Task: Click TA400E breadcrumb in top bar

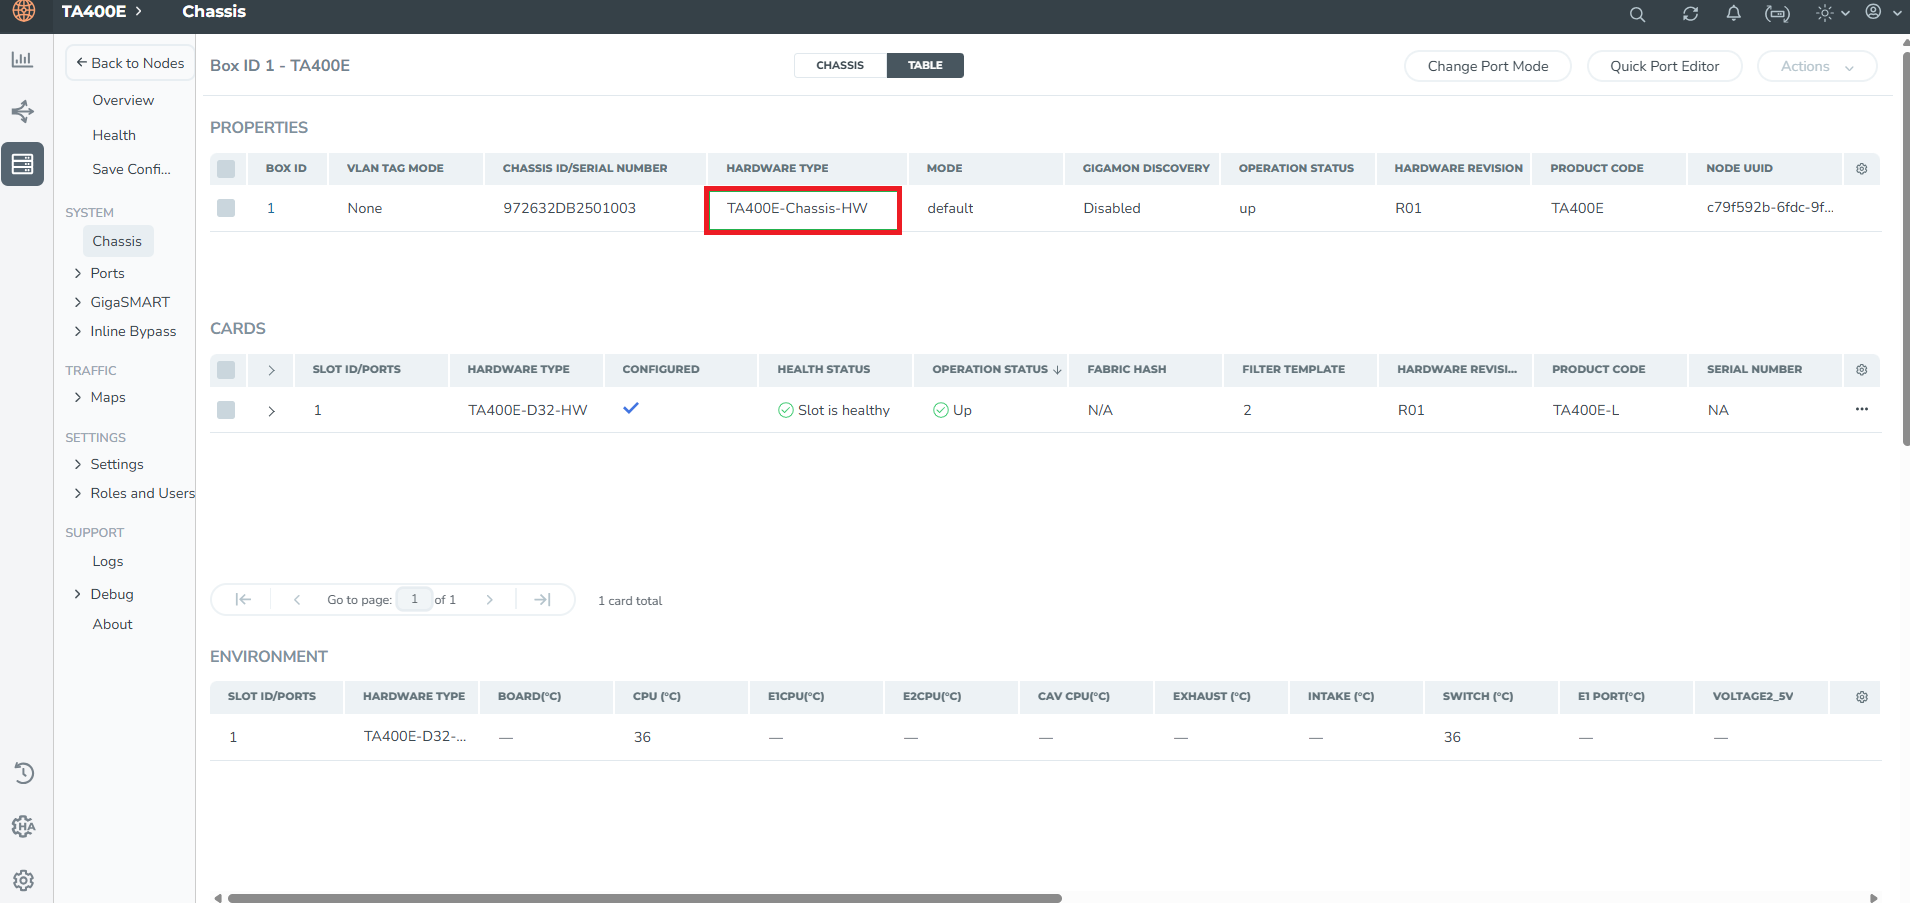Action: coord(94,11)
